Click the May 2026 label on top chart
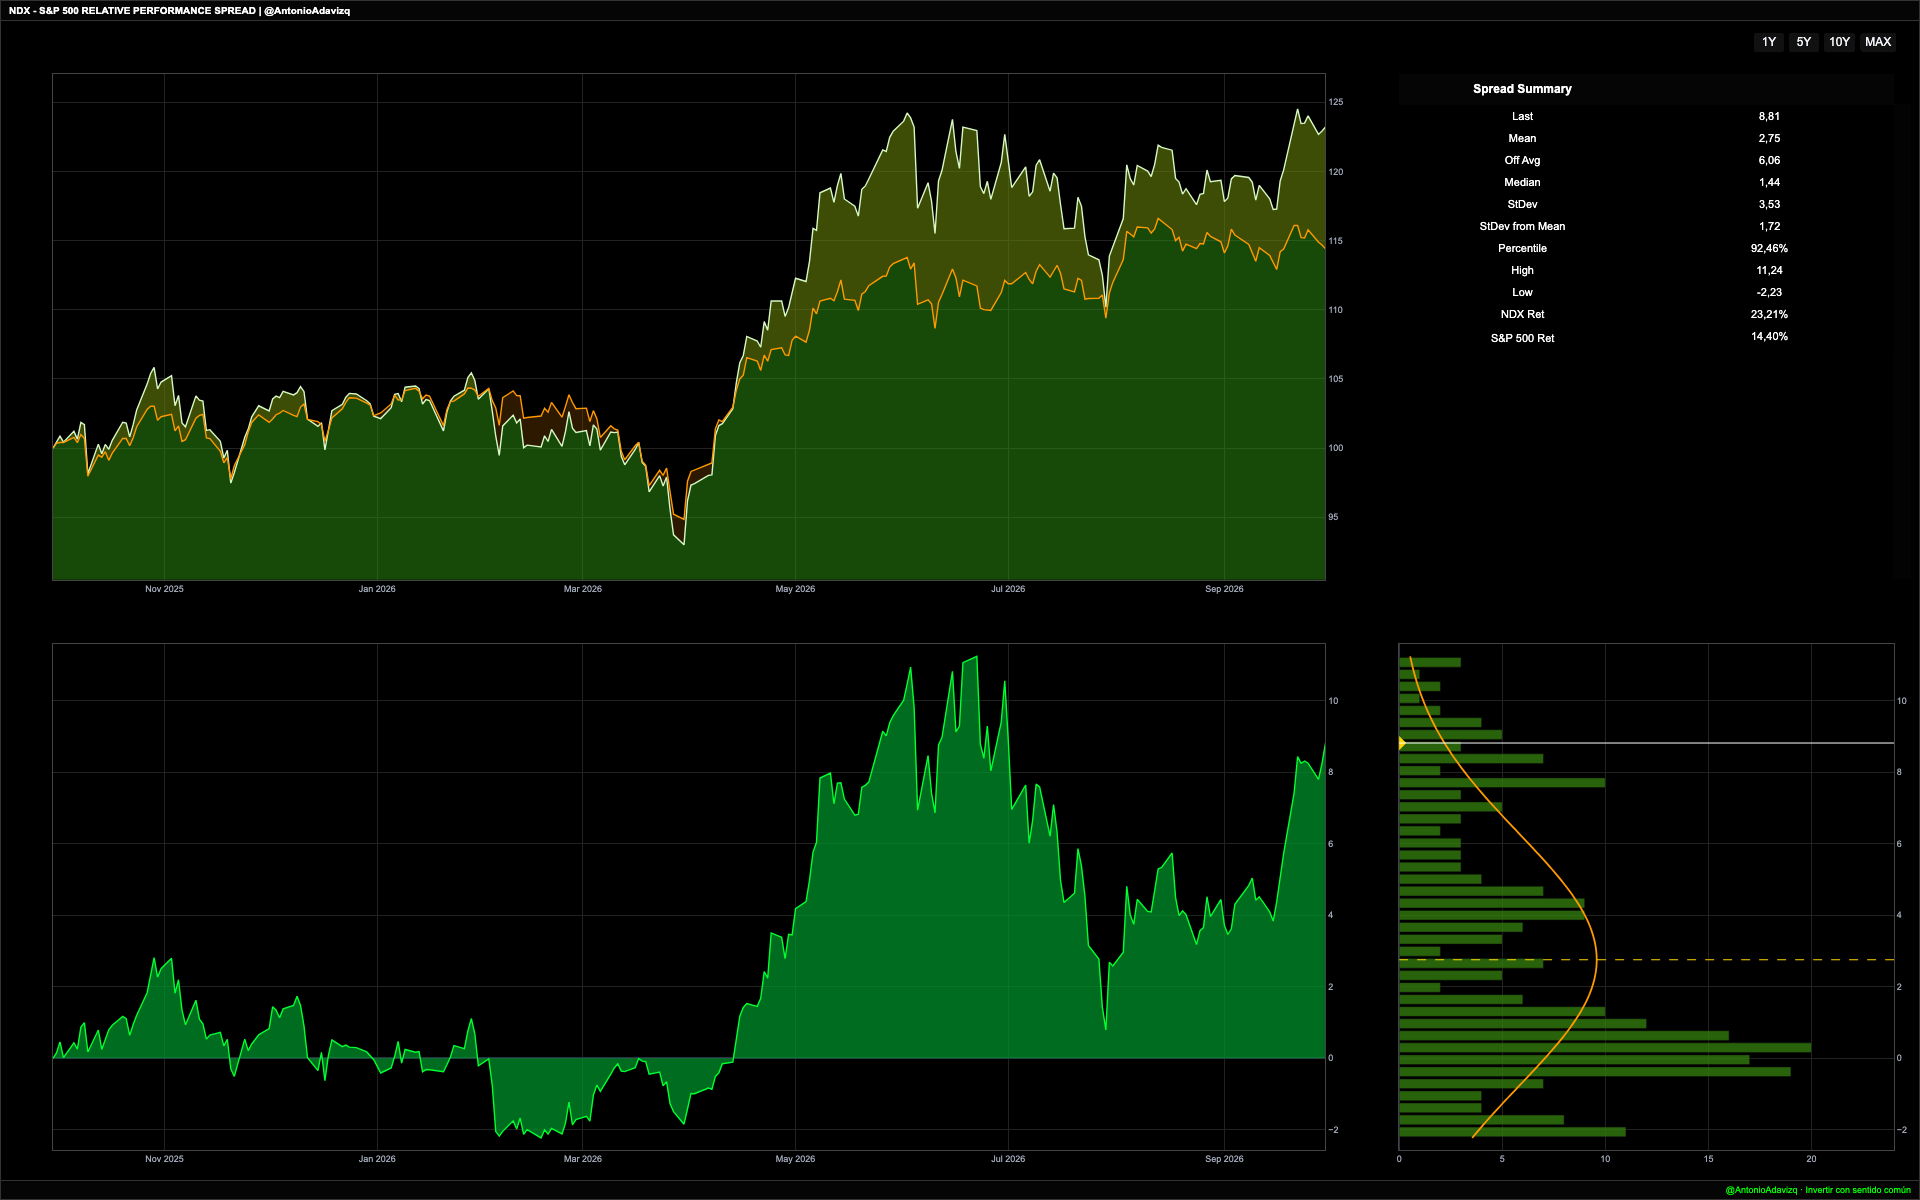The width and height of the screenshot is (1920, 1200). click(x=795, y=589)
